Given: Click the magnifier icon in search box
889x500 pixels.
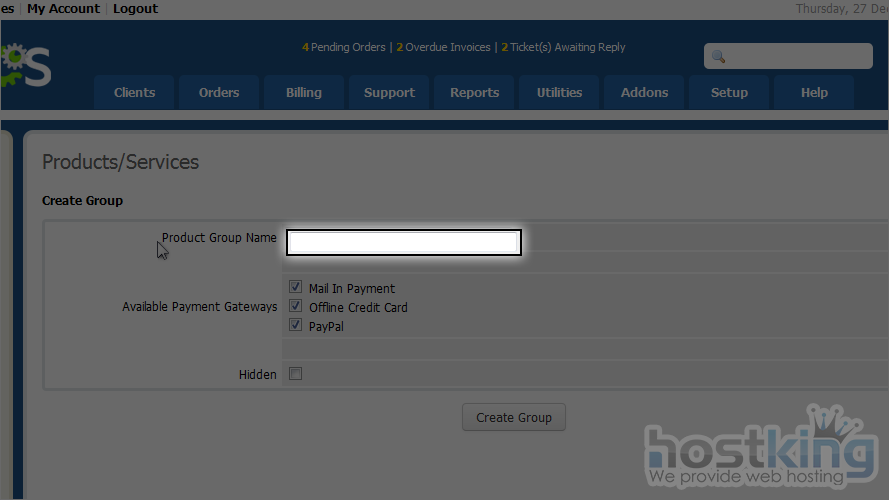Looking at the screenshot, I should pyautogui.click(x=718, y=57).
